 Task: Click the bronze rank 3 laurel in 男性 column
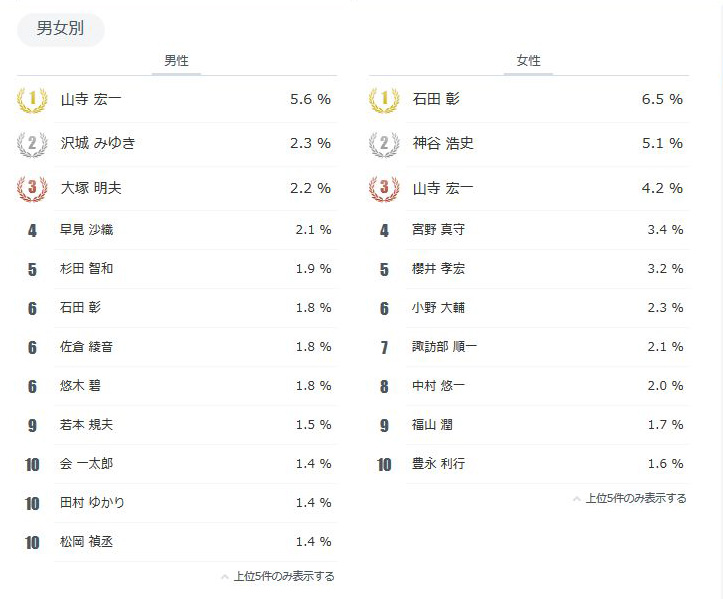pos(32,187)
